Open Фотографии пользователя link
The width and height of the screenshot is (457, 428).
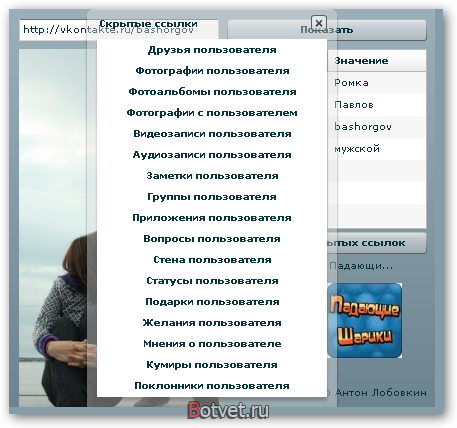[x=212, y=71]
